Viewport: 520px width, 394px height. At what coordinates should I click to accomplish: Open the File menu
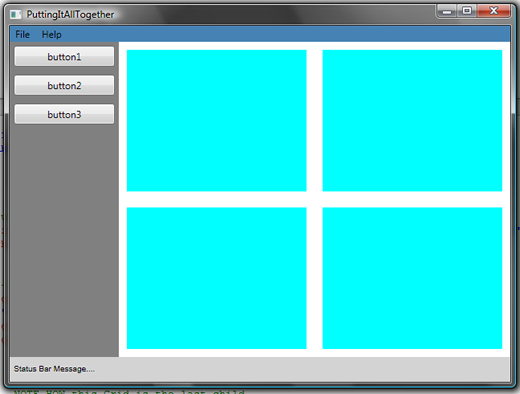[22, 34]
